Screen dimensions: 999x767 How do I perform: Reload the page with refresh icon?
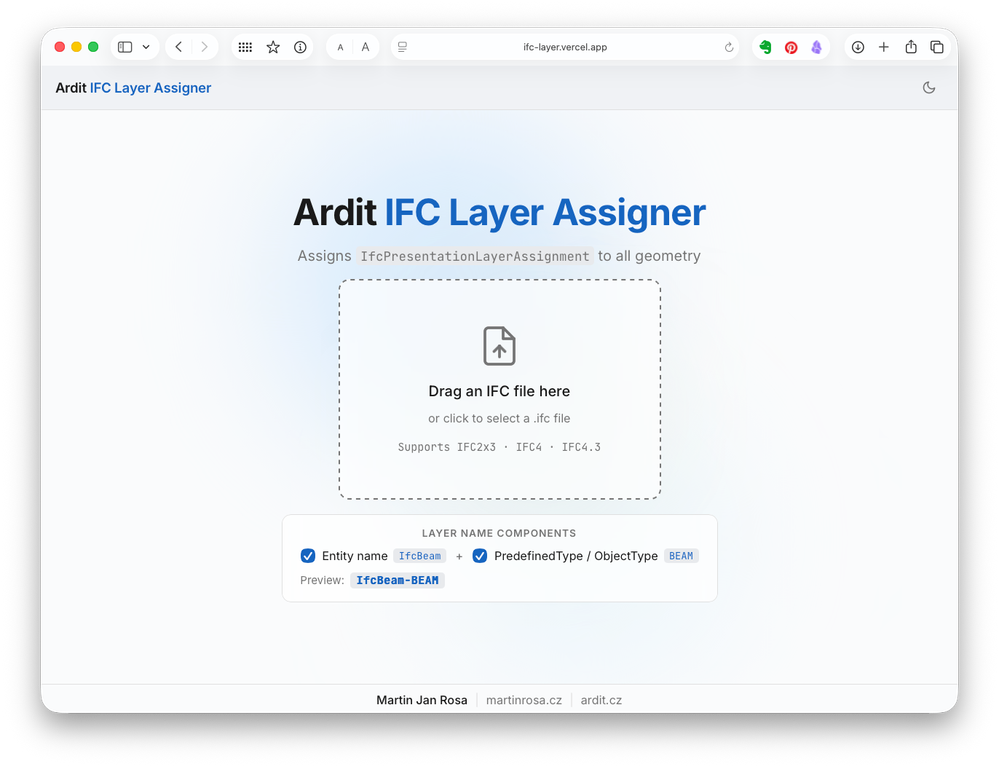click(x=729, y=47)
